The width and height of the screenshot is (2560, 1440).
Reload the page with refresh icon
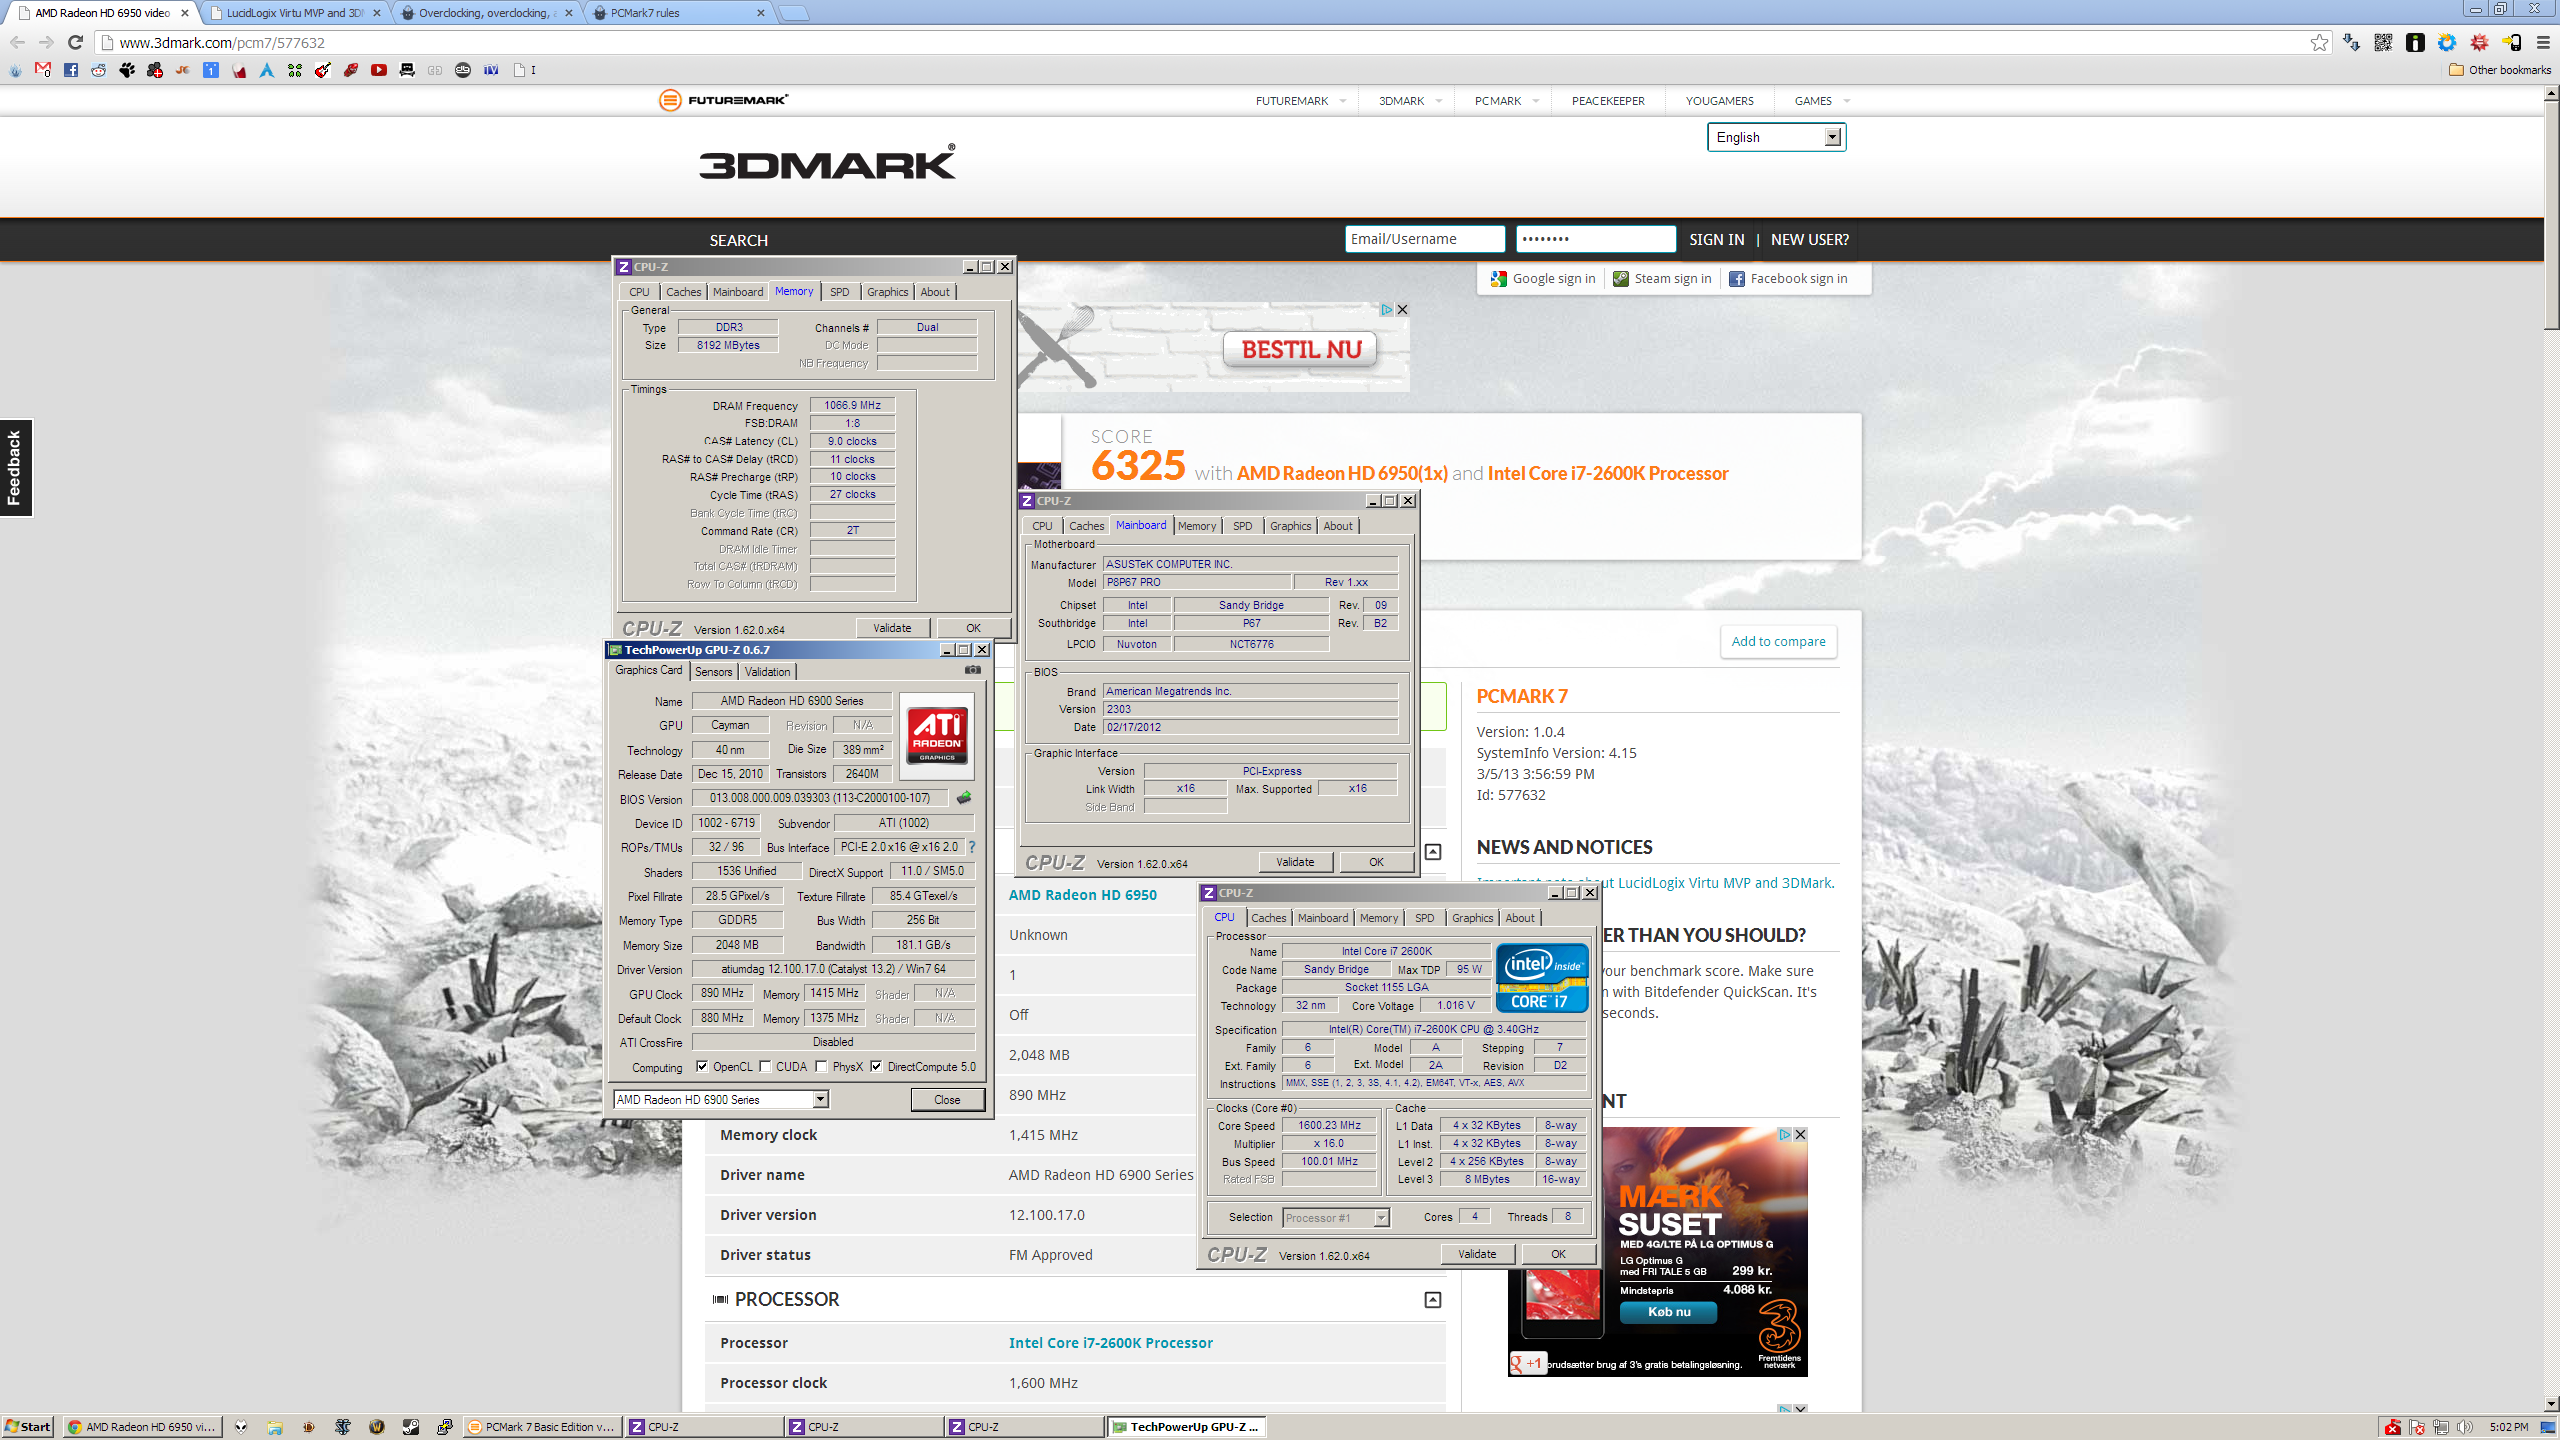pos(75,42)
